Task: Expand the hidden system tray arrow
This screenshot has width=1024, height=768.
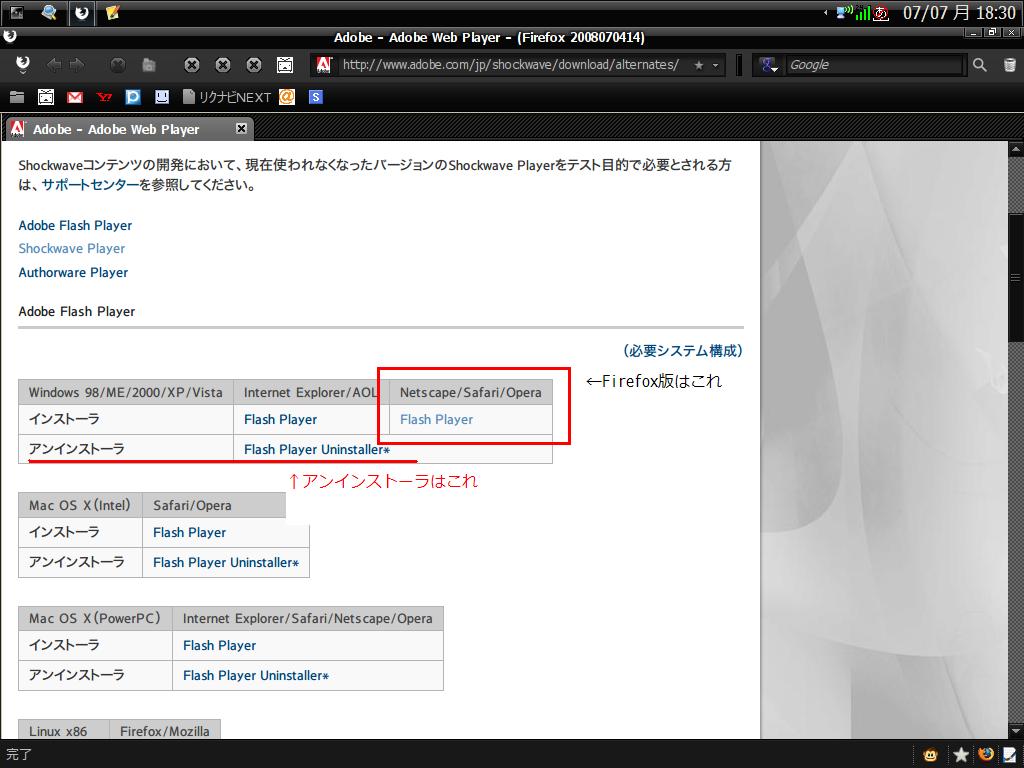Action: 825,12
